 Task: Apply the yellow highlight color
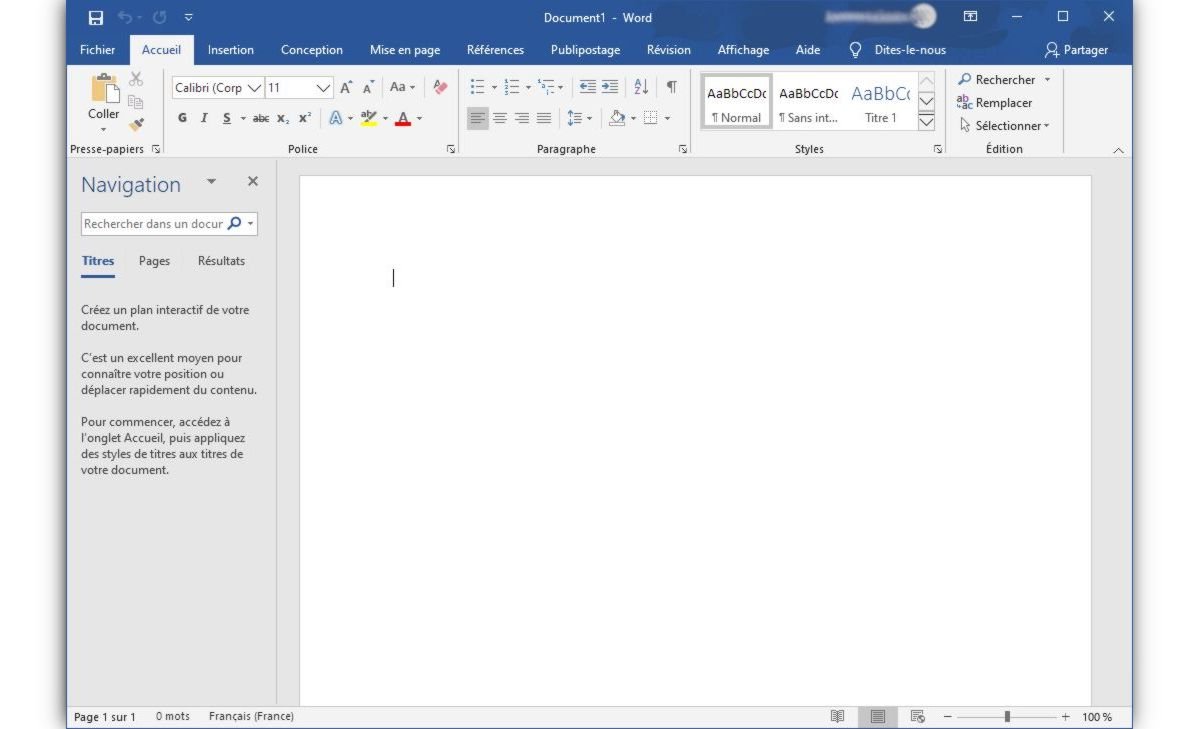point(369,118)
